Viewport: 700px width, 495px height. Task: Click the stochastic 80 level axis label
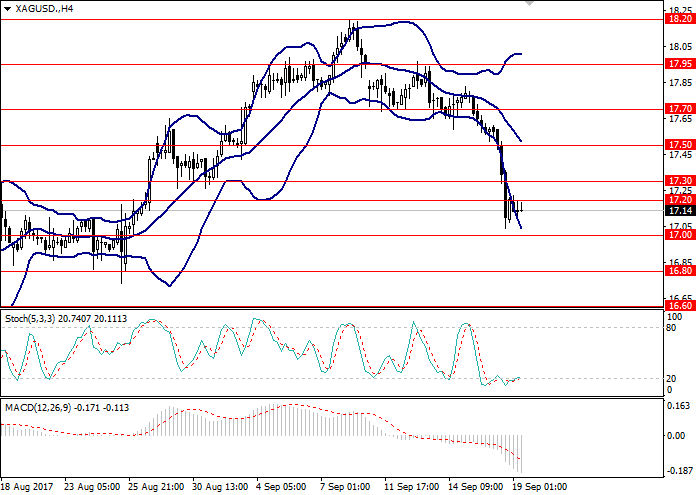tap(671, 328)
